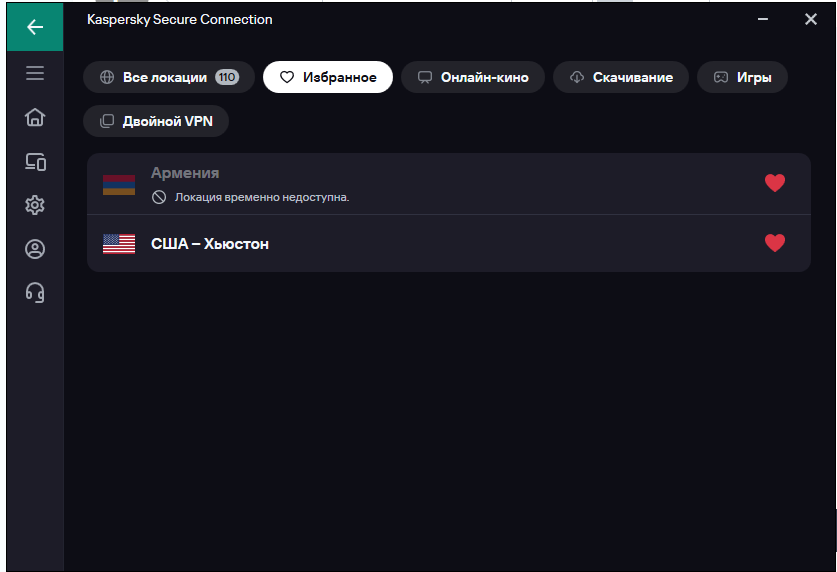The width and height of the screenshot is (837, 572).
Task: Go back using the green arrow button
Action: coord(35,26)
